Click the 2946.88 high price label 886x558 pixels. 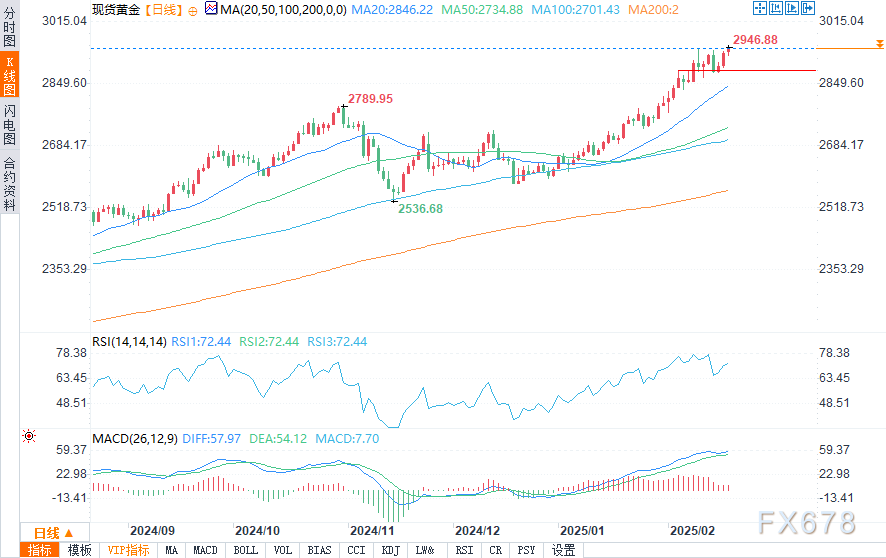tap(755, 40)
